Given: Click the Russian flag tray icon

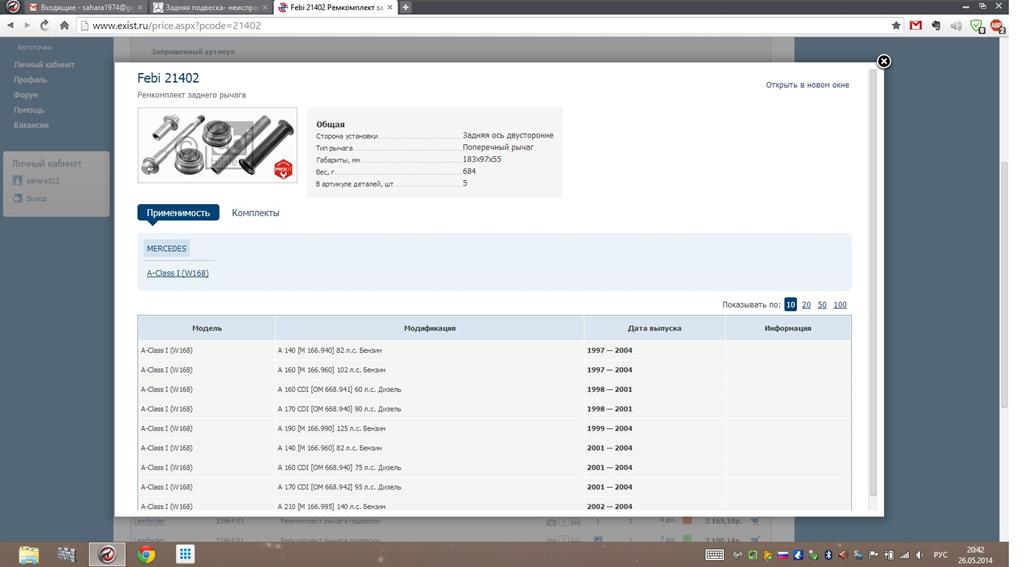Looking at the screenshot, I should point(782,555).
